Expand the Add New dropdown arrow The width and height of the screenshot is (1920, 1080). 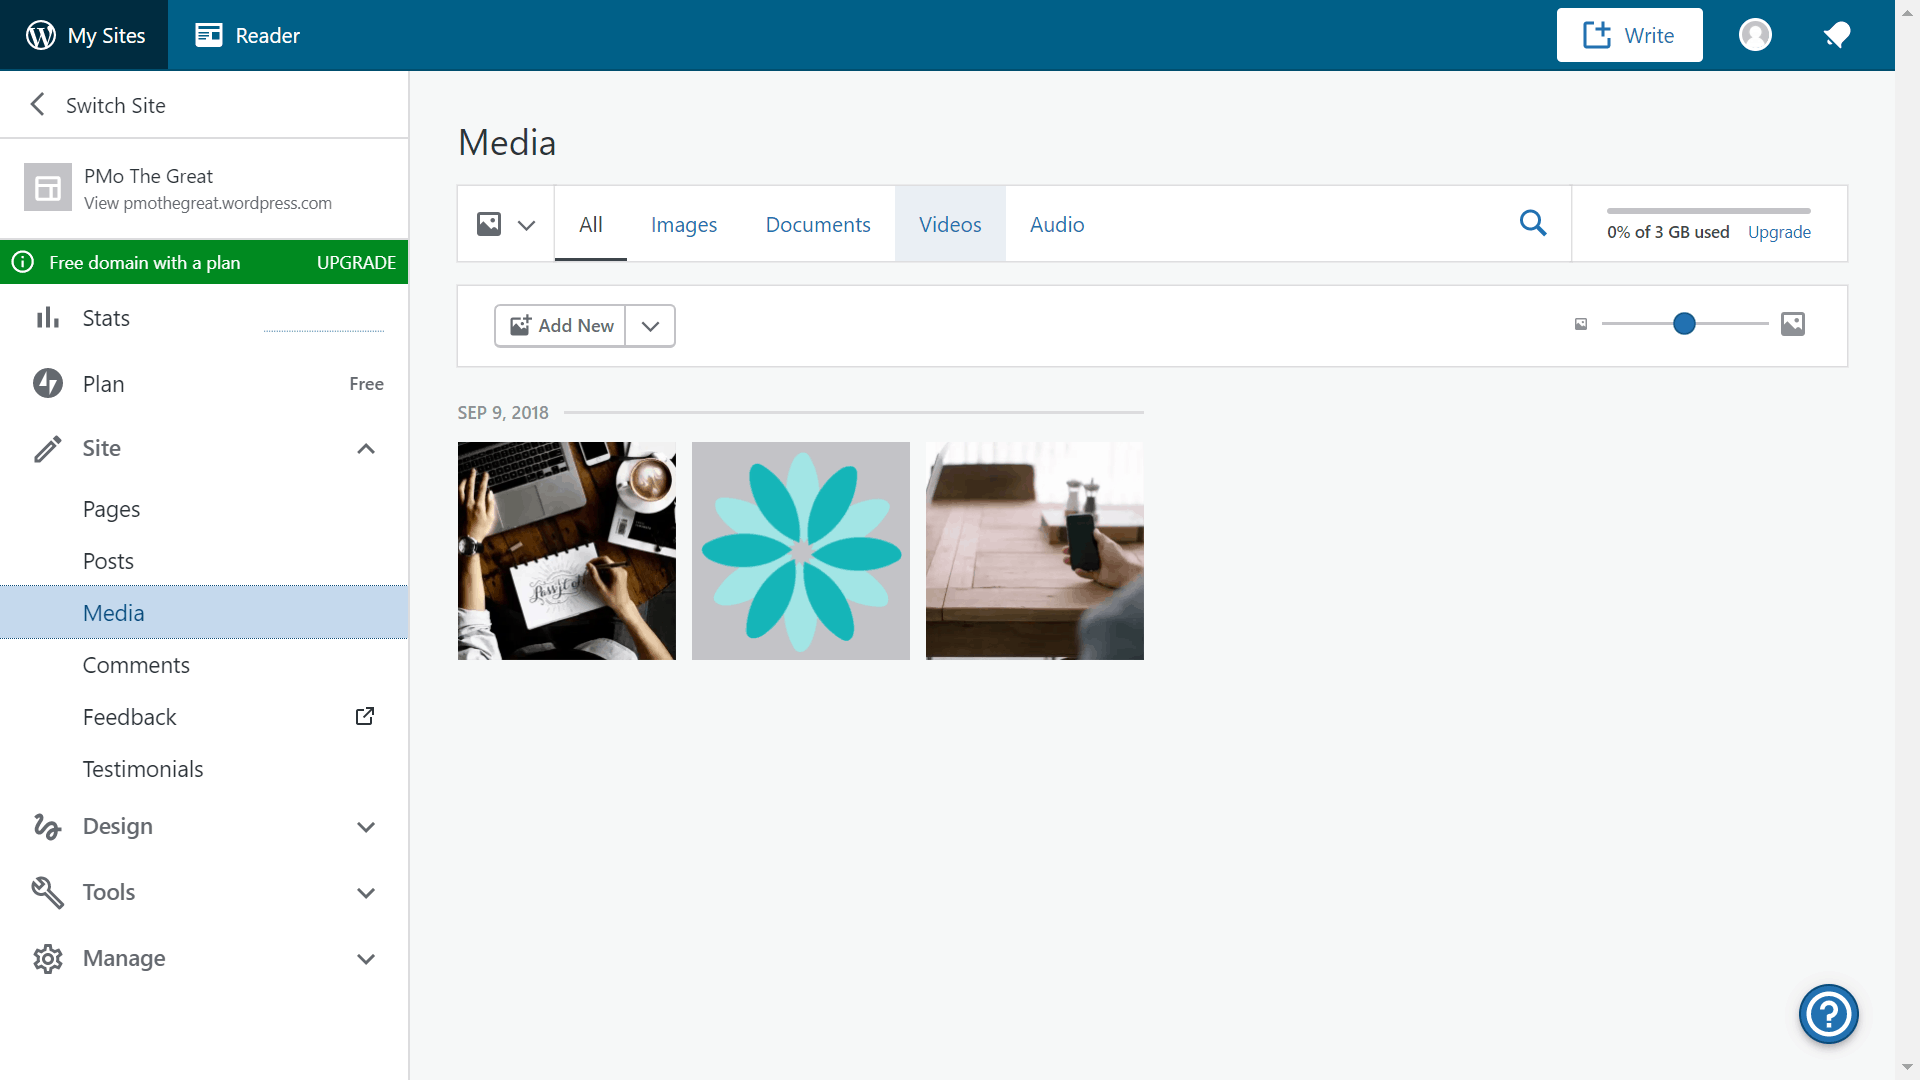pyautogui.click(x=650, y=326)
